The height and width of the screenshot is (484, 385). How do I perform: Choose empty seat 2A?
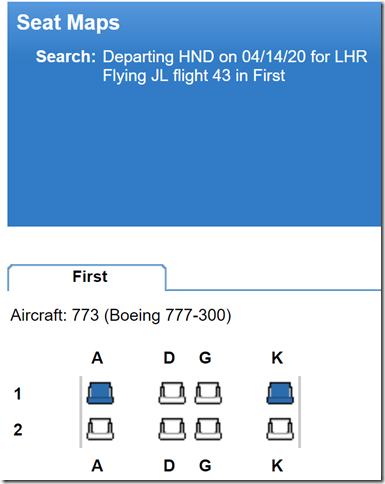tap(100, 429)
